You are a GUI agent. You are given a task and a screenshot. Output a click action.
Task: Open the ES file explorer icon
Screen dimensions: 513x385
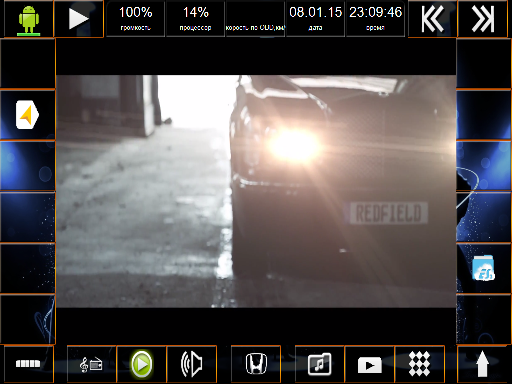pyautogui.click(x=483, y=268)
